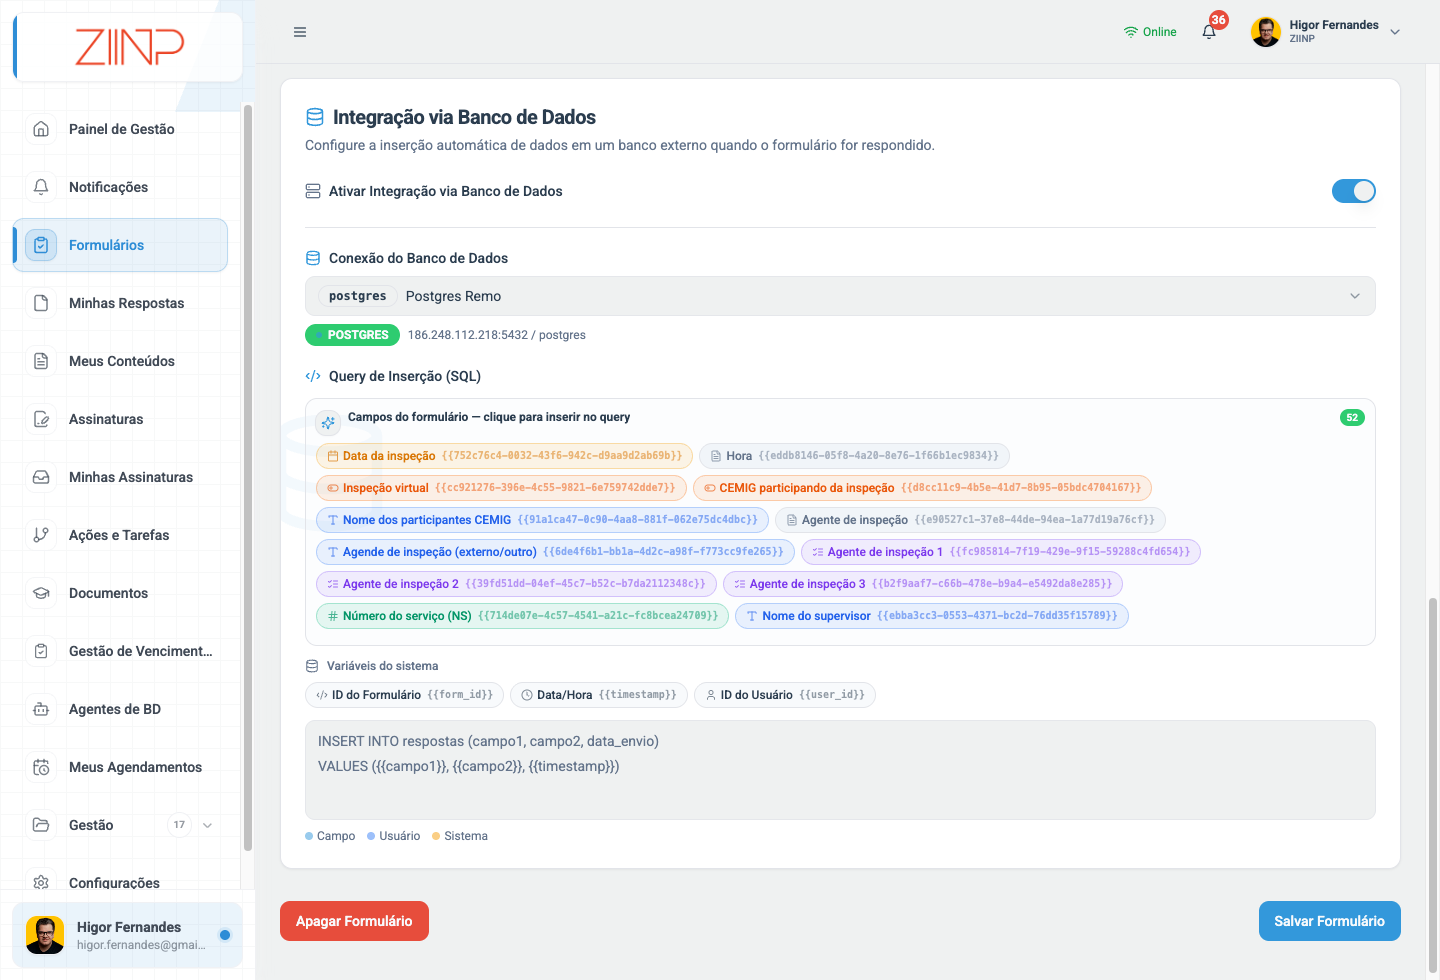Image resolution: width=1440 pixels, height=980 pixels.
Task: Click the Assinaturas signature icon
Action: click(x=41, y=419)
